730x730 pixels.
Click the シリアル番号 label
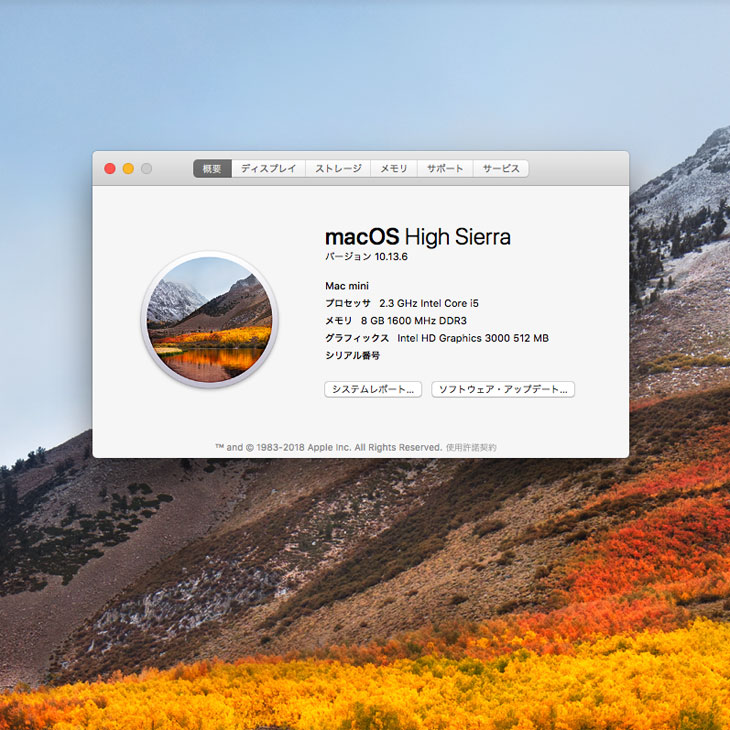point(352,355)
